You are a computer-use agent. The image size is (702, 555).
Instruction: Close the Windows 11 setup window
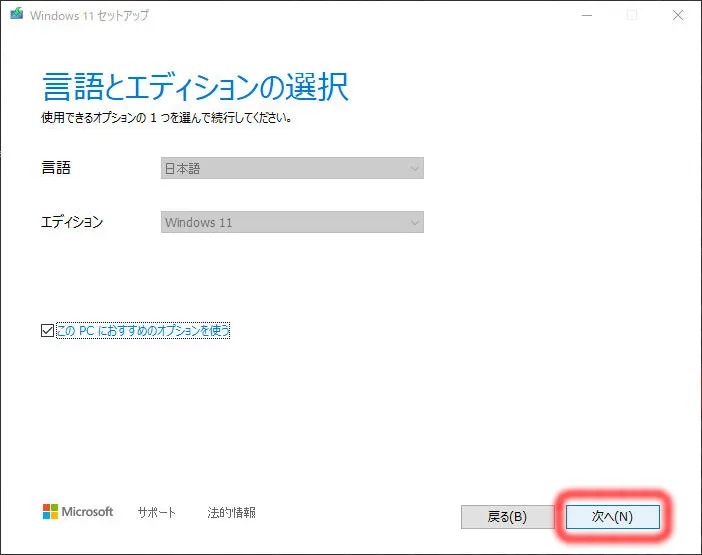(x=678, y=16)
